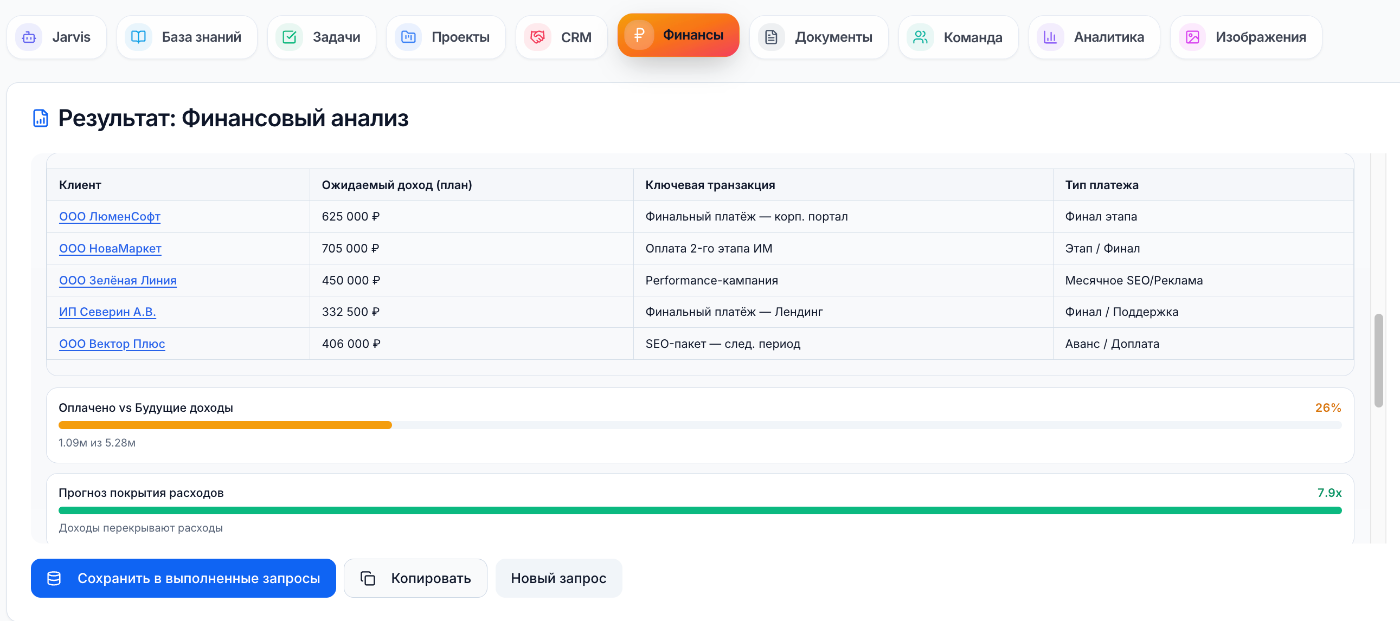The width and height of the screenshot is (1400, 621).
Task: Open the ИП Северин А.В. link
Action: (107, 312)
